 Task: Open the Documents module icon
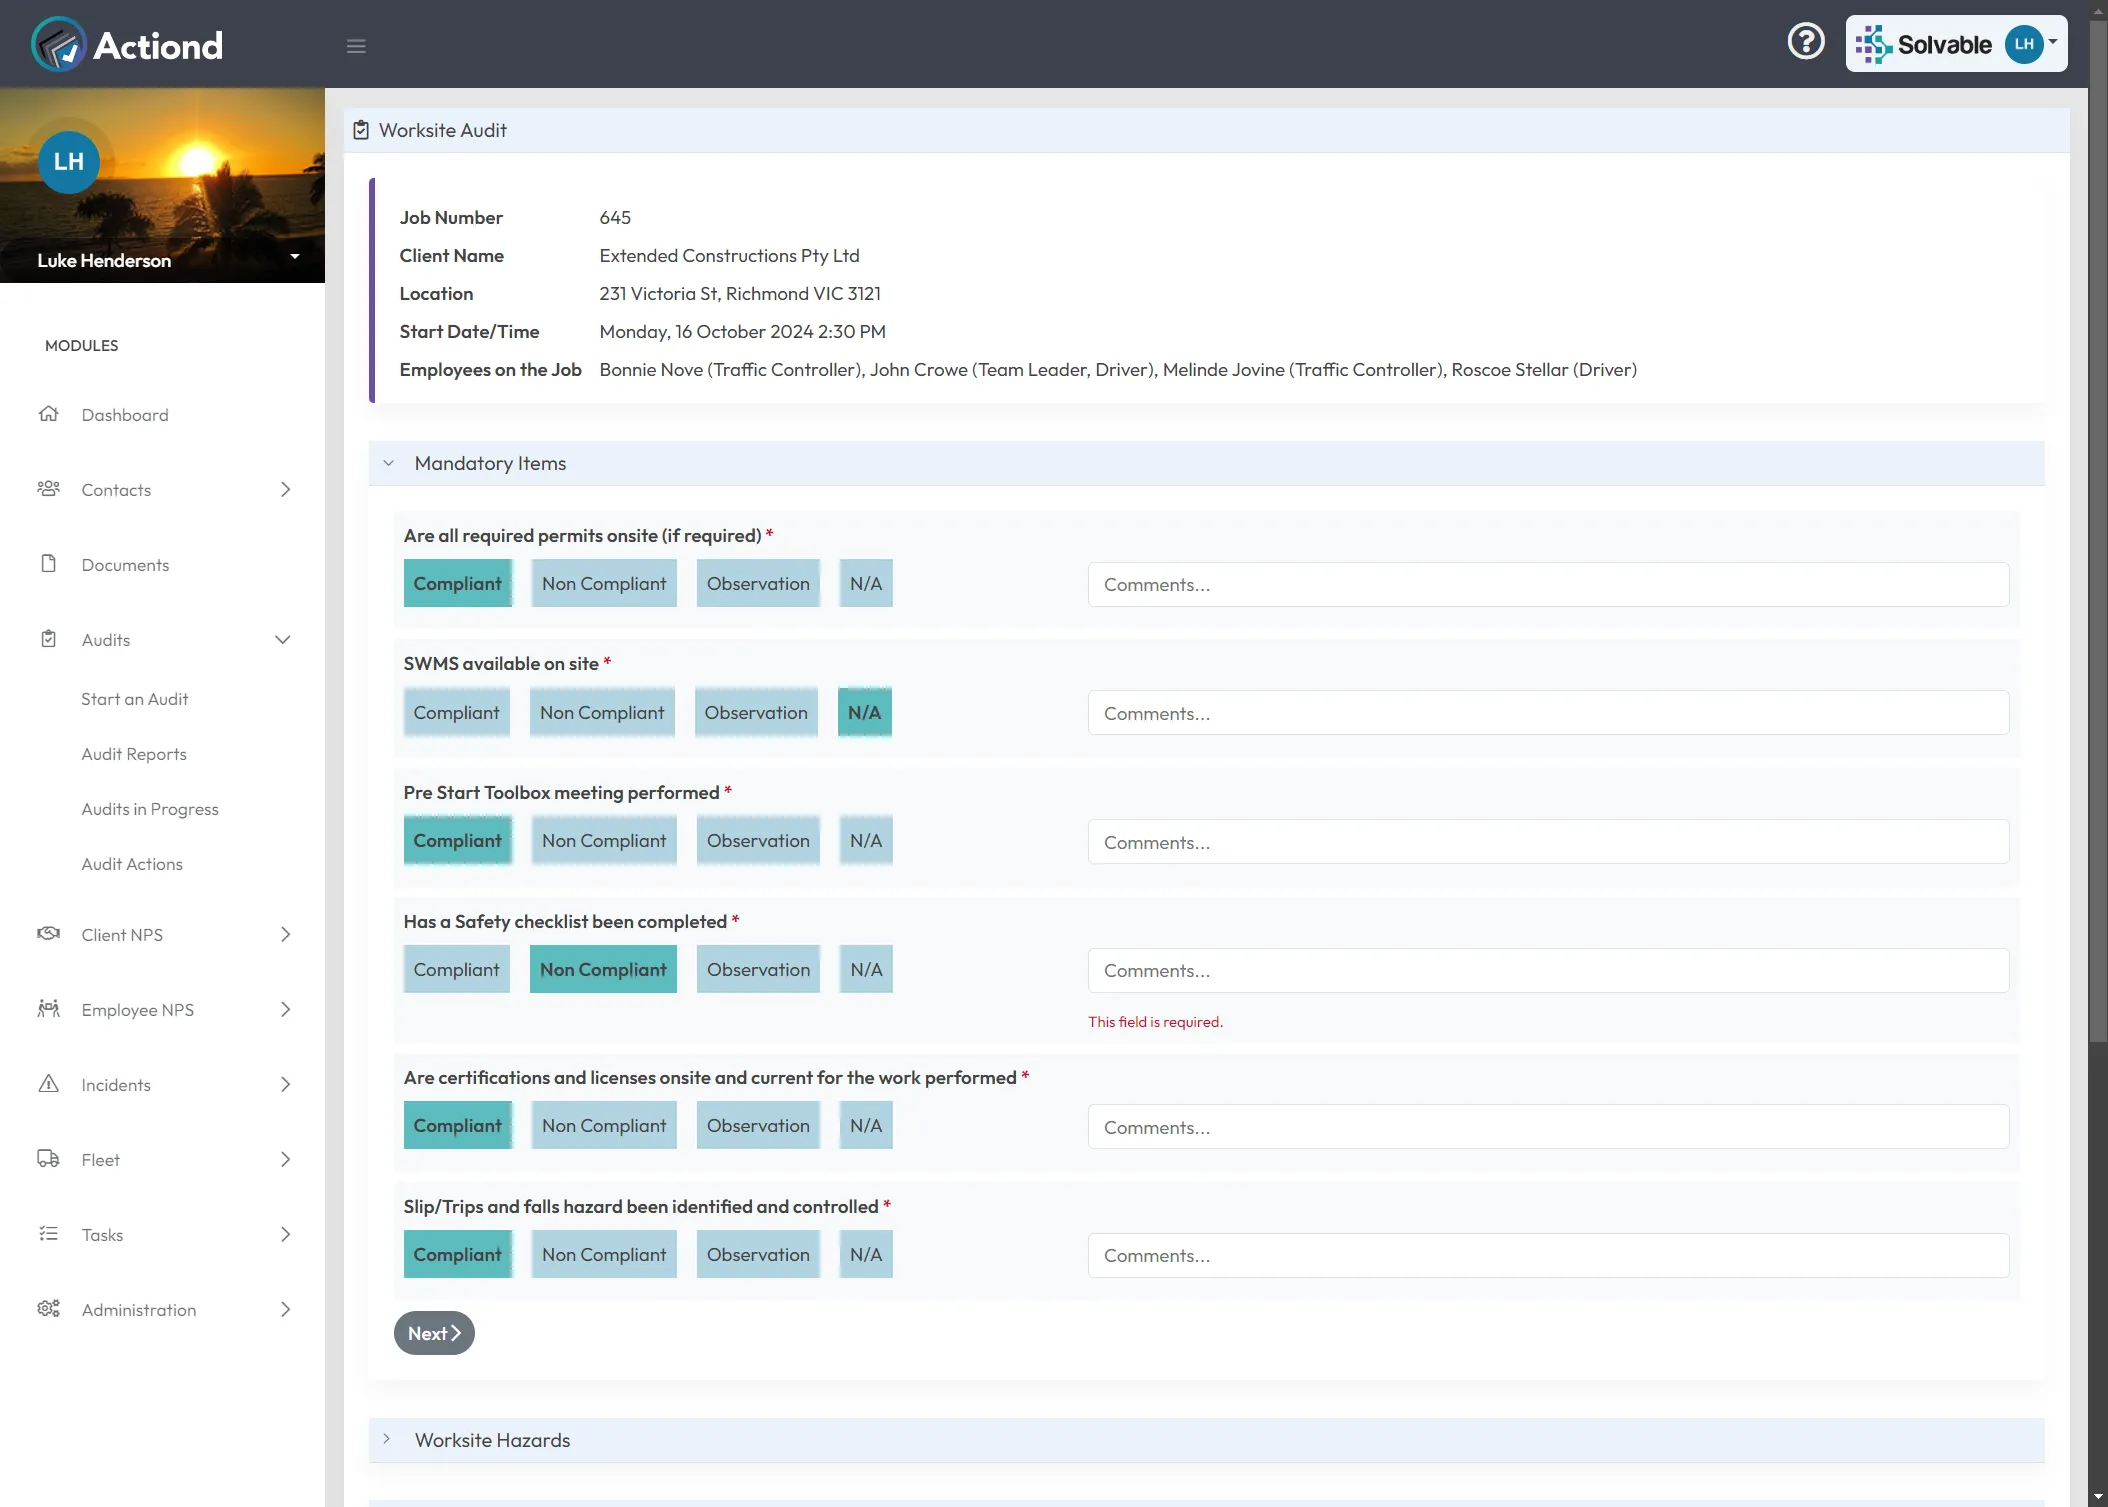pos(49,564)
